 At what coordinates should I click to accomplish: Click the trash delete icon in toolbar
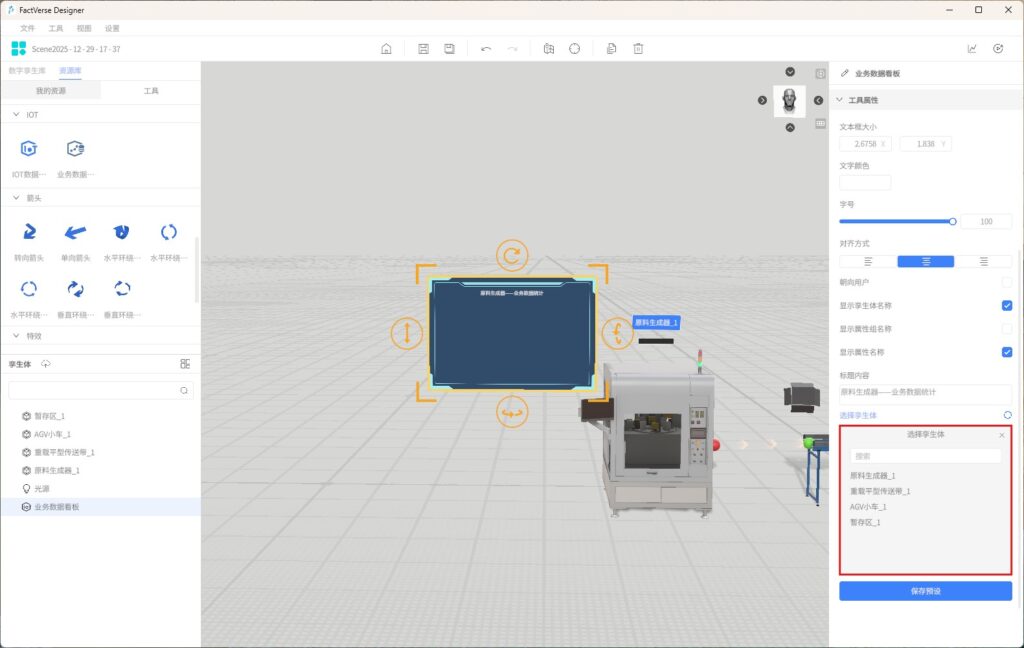(638, 49)
